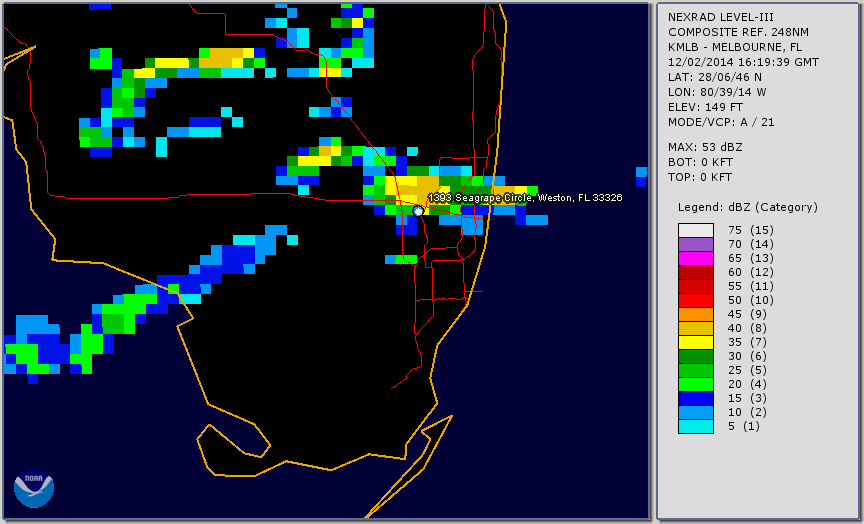Click the LON: 80/39/14 W value
864x524 pixels.
(717, 92)
